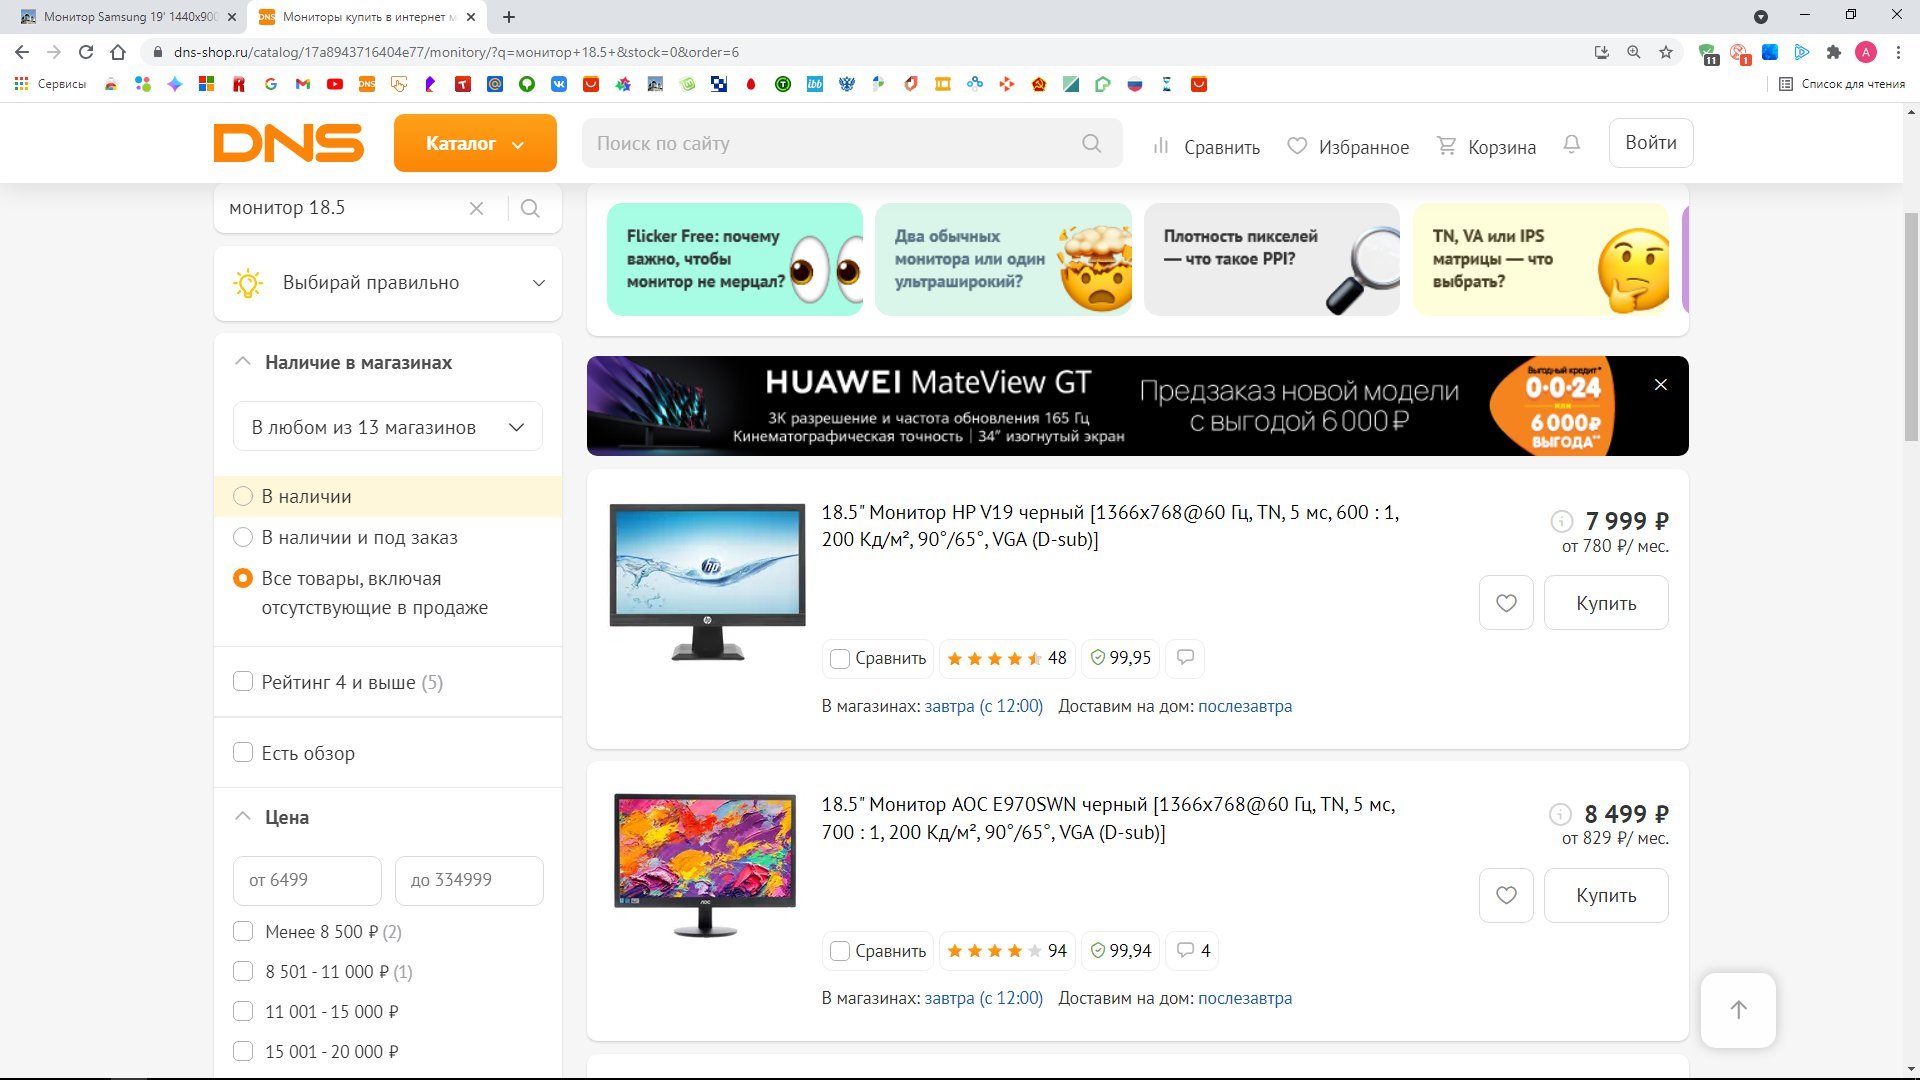1920x1080 pixels.
Task: Check the 11 001 - 15 000 ₽ option
Action: click(243, 1011)
